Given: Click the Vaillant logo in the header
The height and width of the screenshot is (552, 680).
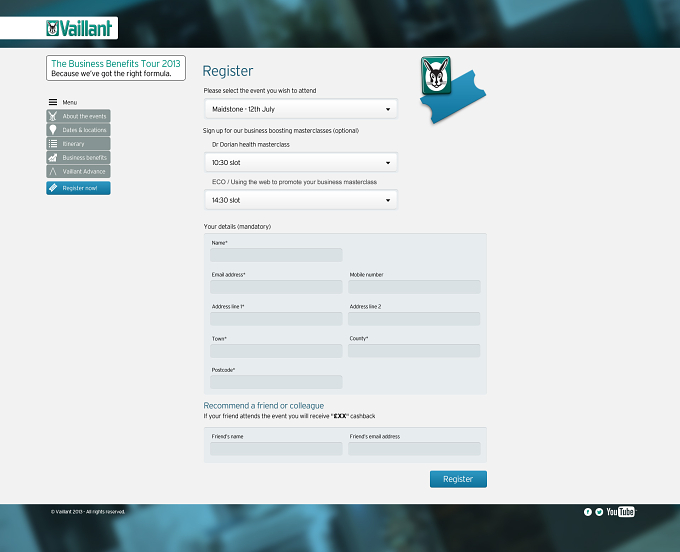Looking at the screenshot, I should [x=79, y=28].
